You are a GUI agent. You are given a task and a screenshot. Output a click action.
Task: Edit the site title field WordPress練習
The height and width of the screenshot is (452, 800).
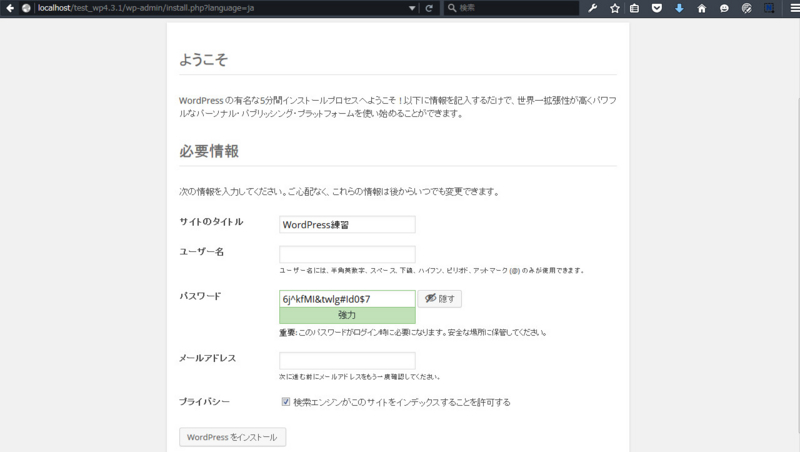tap(347, 224)
